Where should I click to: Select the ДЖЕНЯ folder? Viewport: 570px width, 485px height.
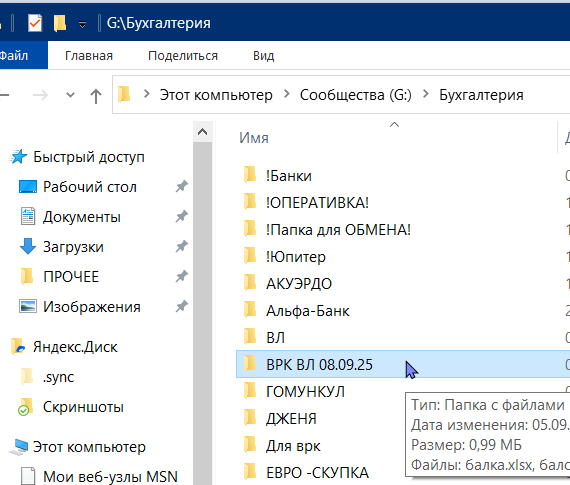click(x=291, y=419)
